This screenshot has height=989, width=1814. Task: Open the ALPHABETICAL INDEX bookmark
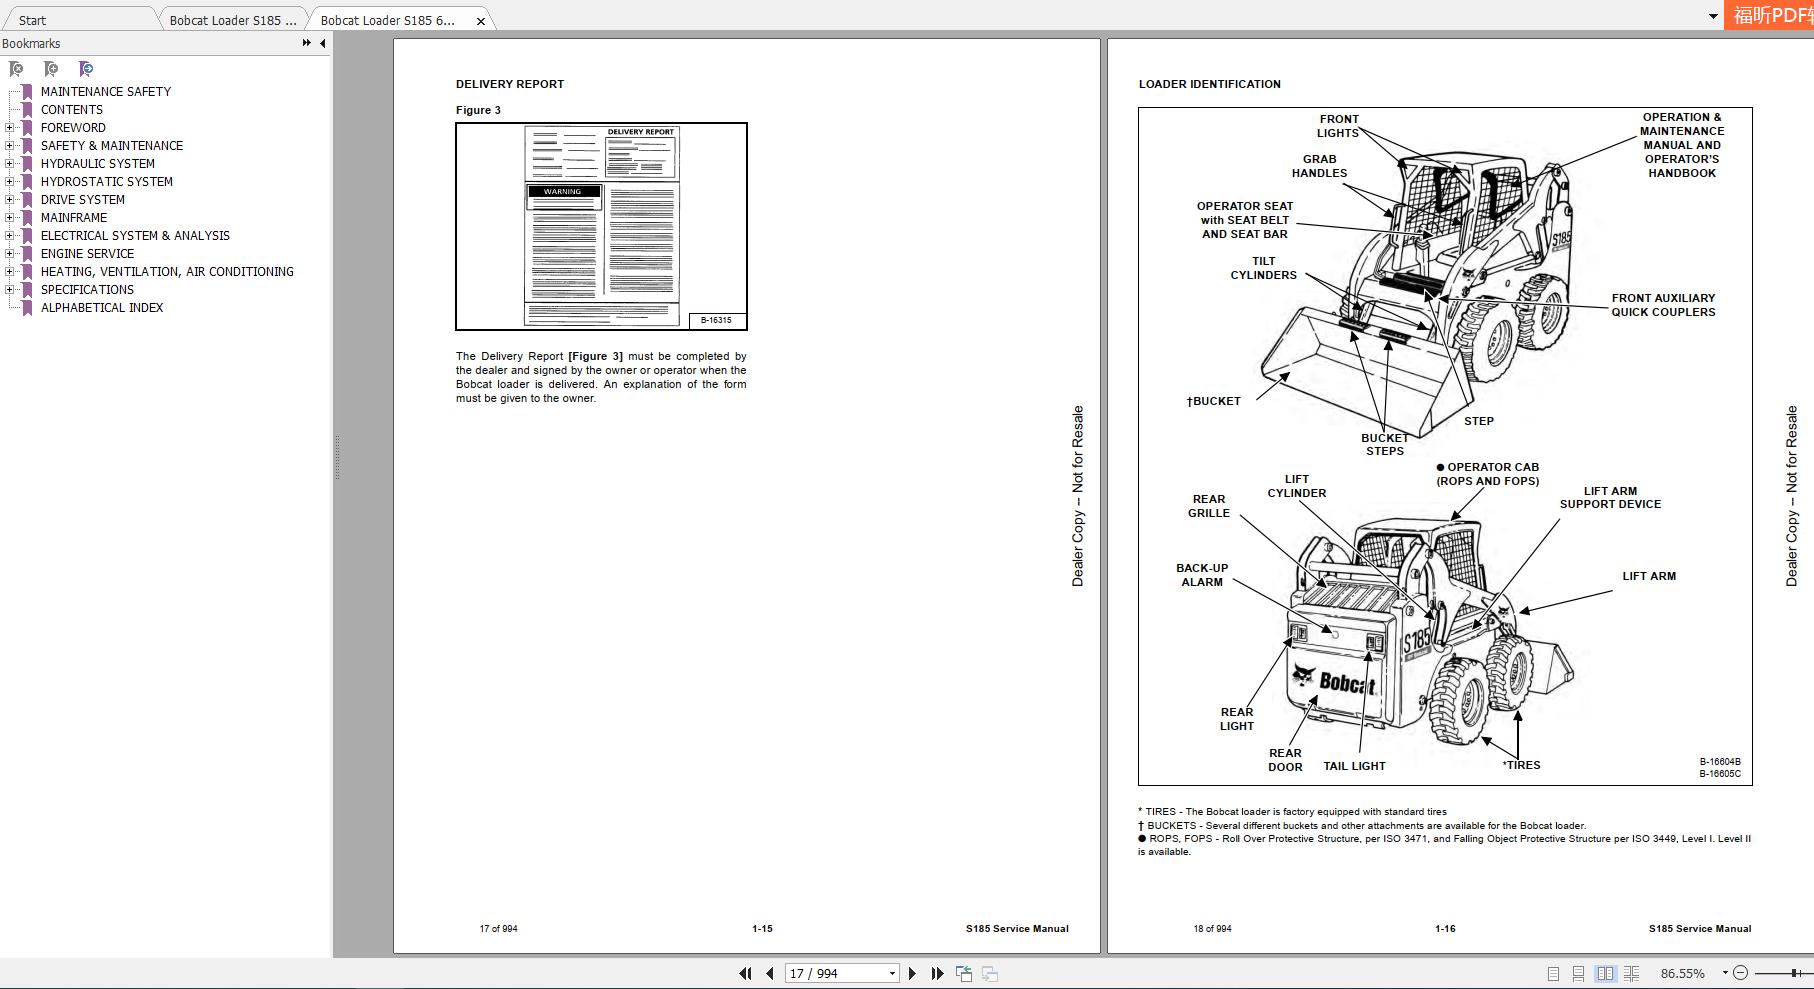coord(102,307)
